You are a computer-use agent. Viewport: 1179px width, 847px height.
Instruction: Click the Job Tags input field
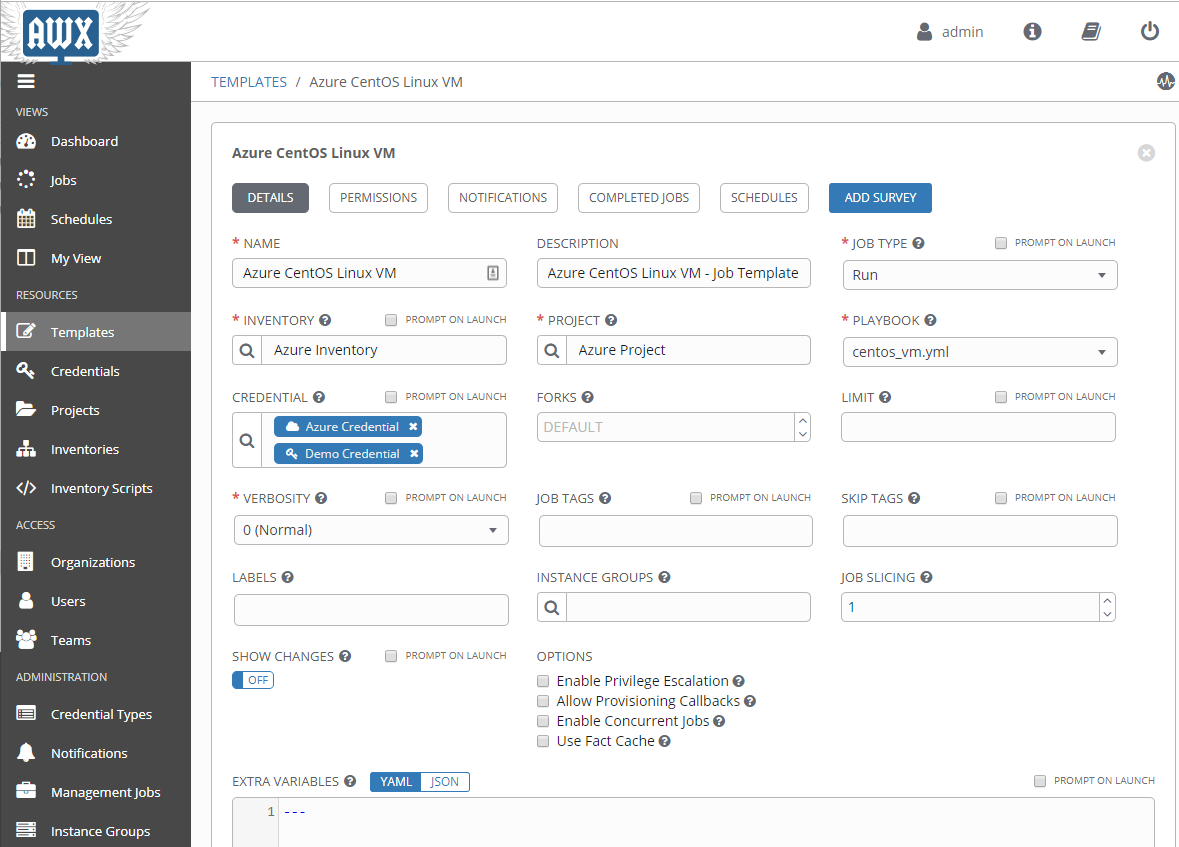click(x=675, y=531)
